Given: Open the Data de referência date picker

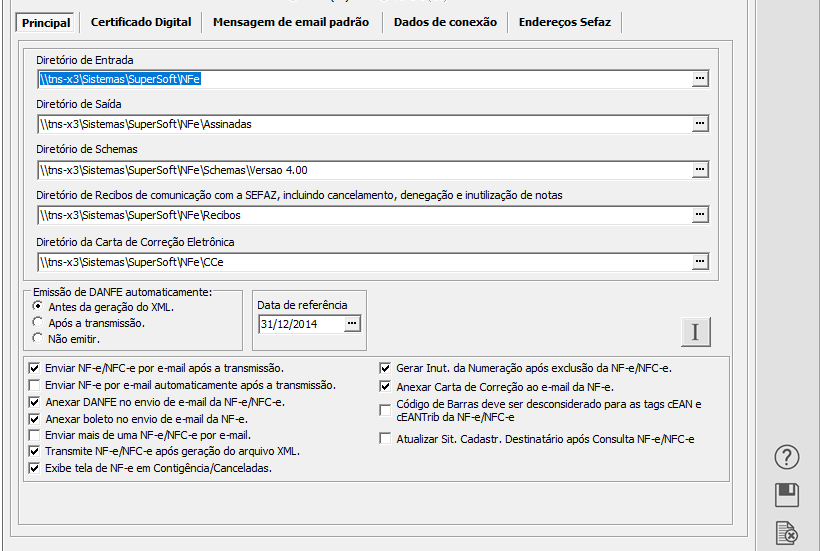Looking at the screenshot, I should (351, 324).
